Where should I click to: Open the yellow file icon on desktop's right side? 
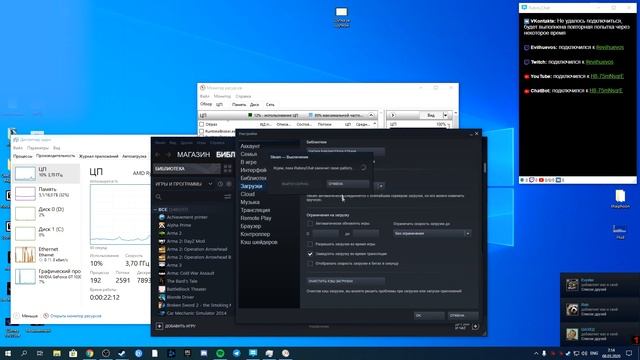620,199
